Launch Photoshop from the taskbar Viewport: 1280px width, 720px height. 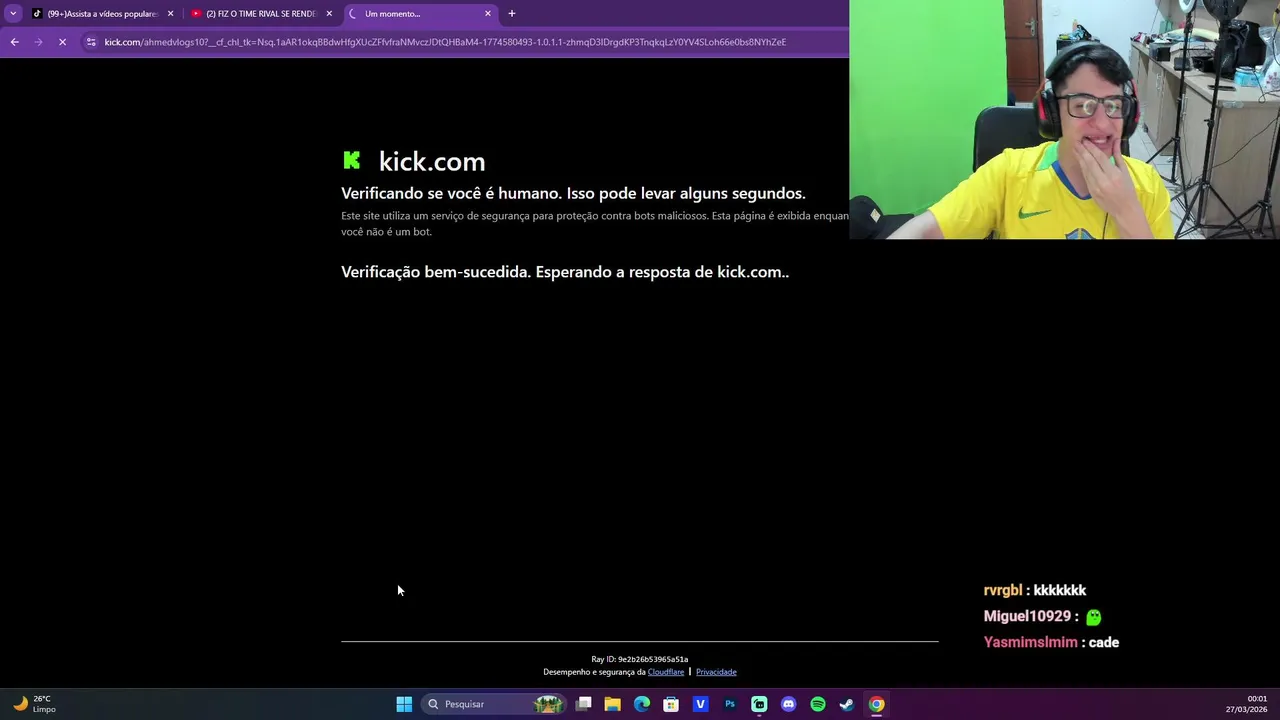[730, 704]
